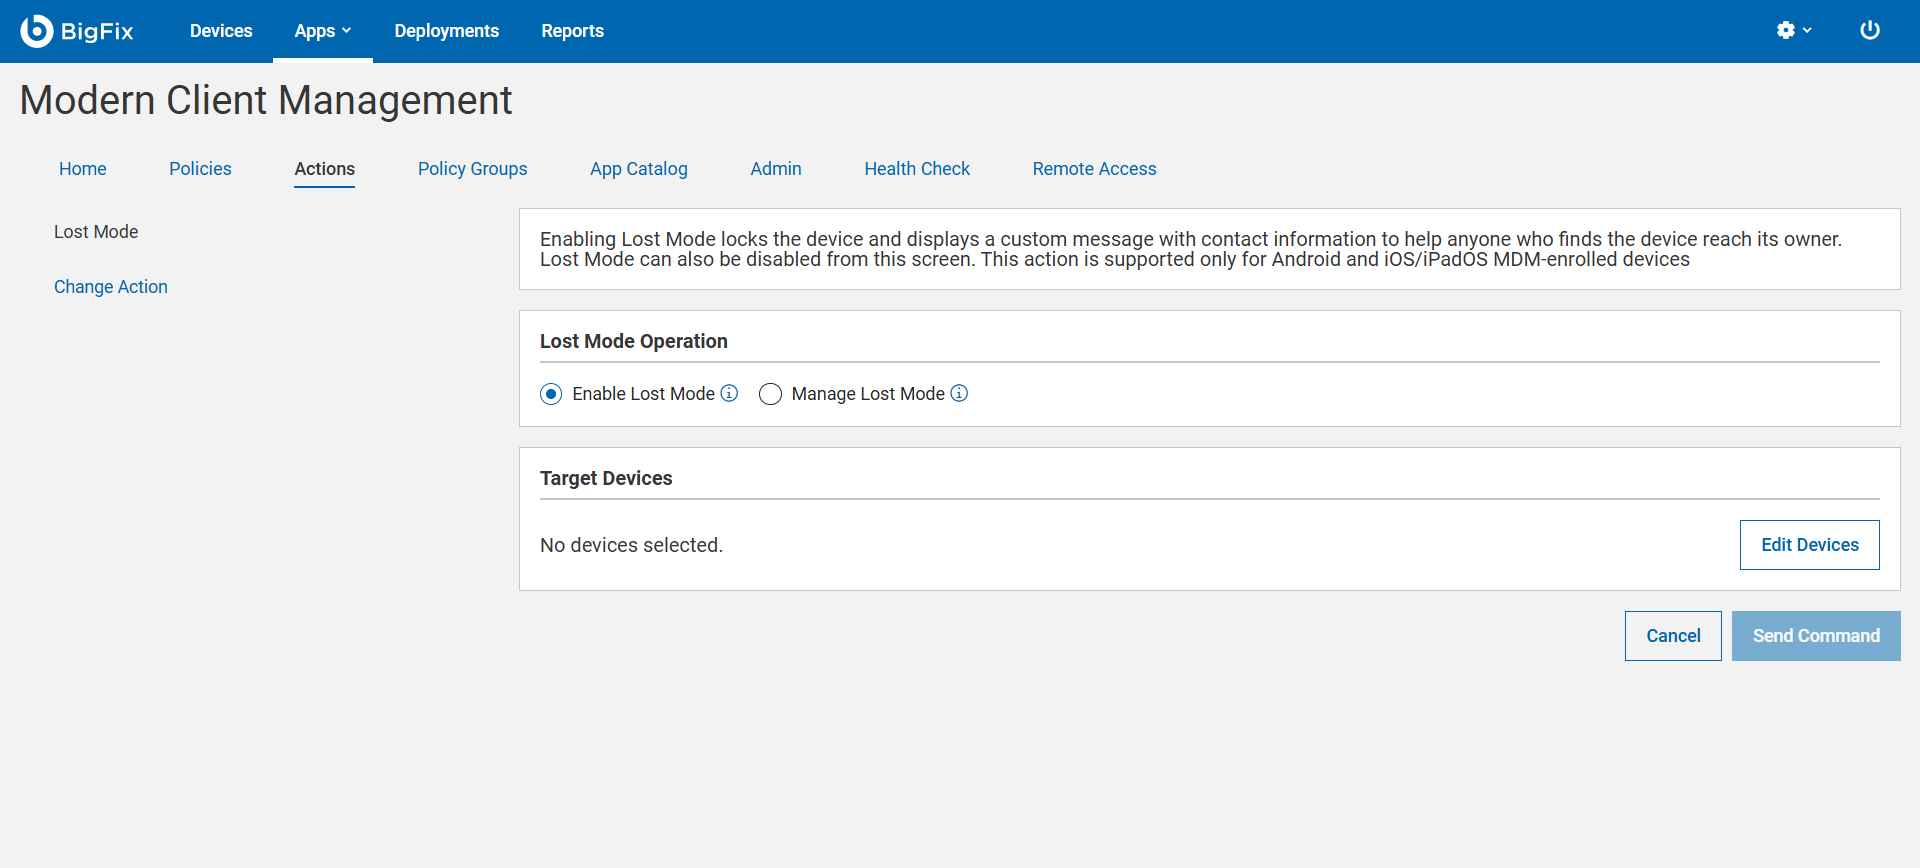
Task: Switch to the Remote Access tab
Action: click(x=1095, y=169)
